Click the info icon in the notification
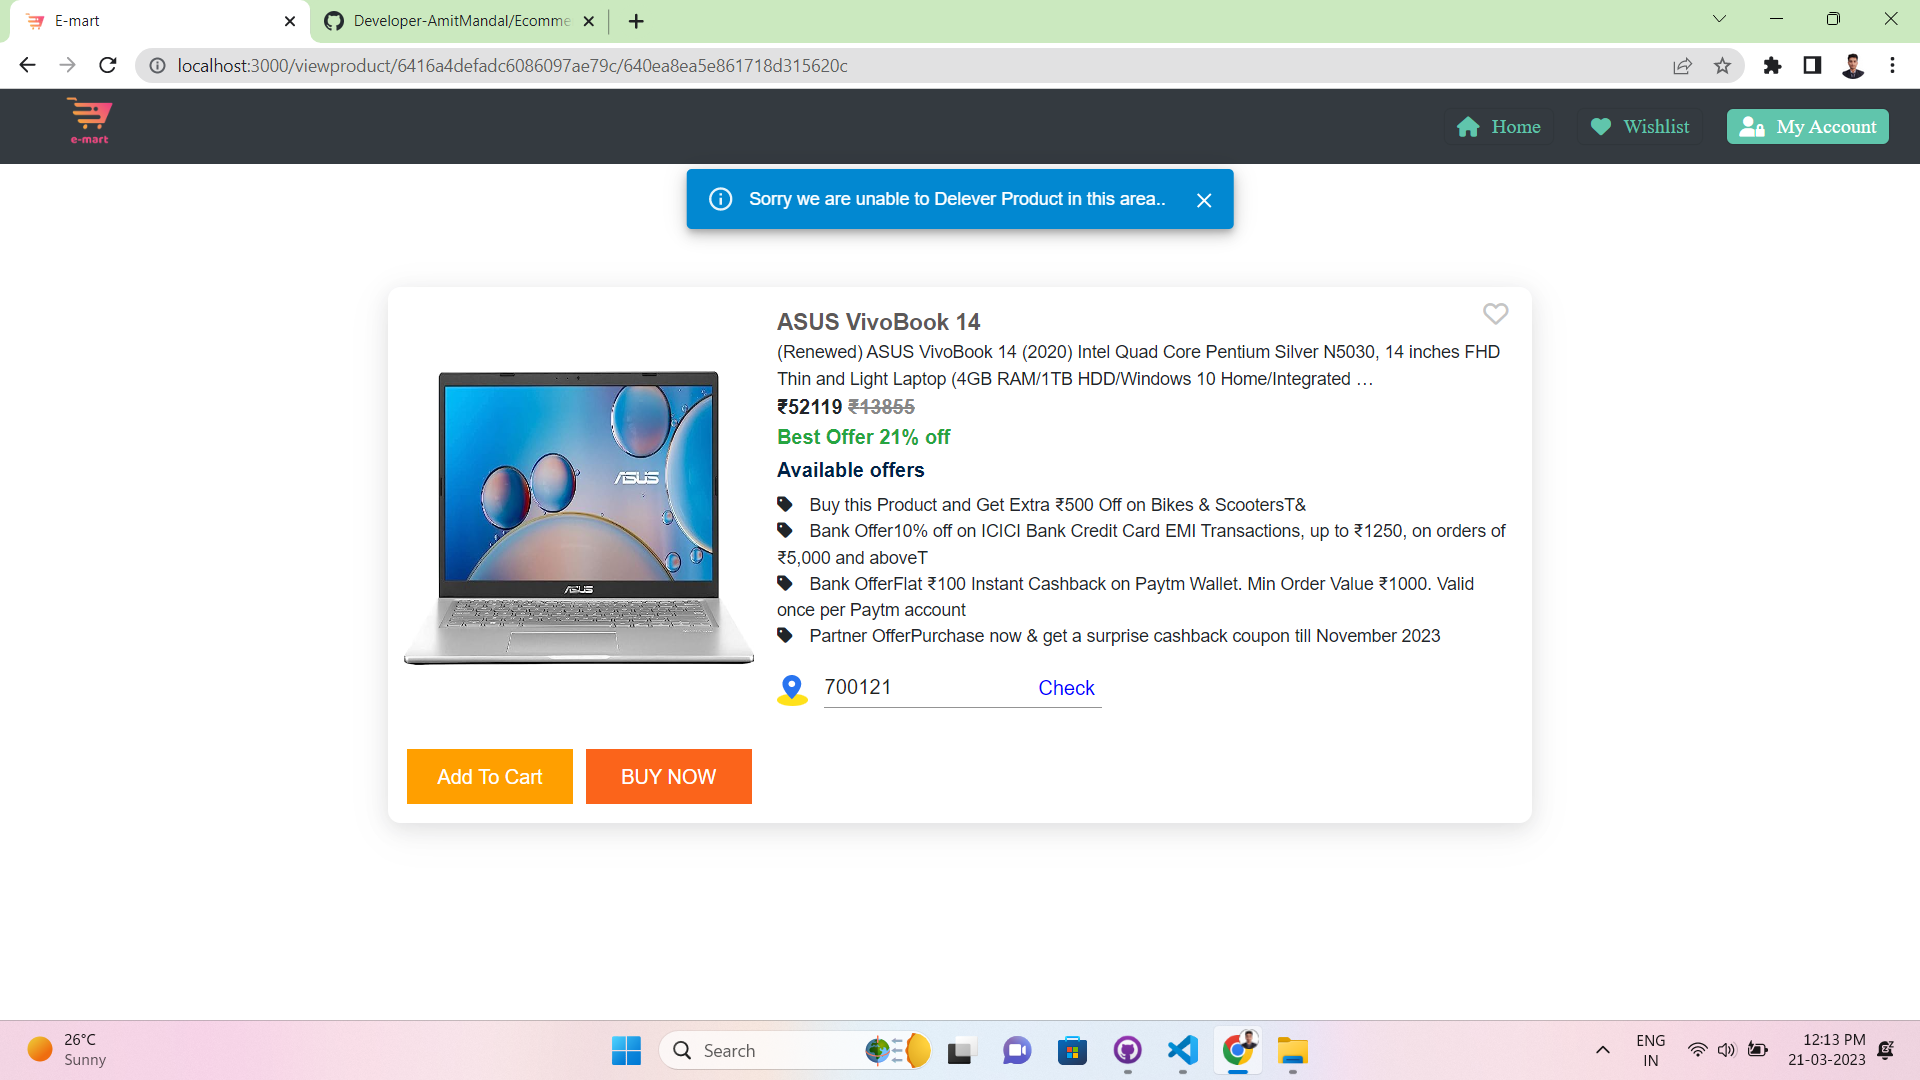Image resolution: width=1920 pixels, height=1080 pixels. click(x=720, y=199)
